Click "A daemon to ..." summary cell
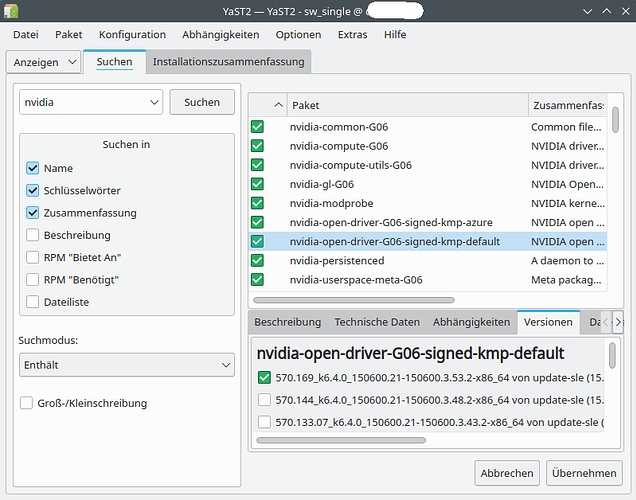 (567, 260)
